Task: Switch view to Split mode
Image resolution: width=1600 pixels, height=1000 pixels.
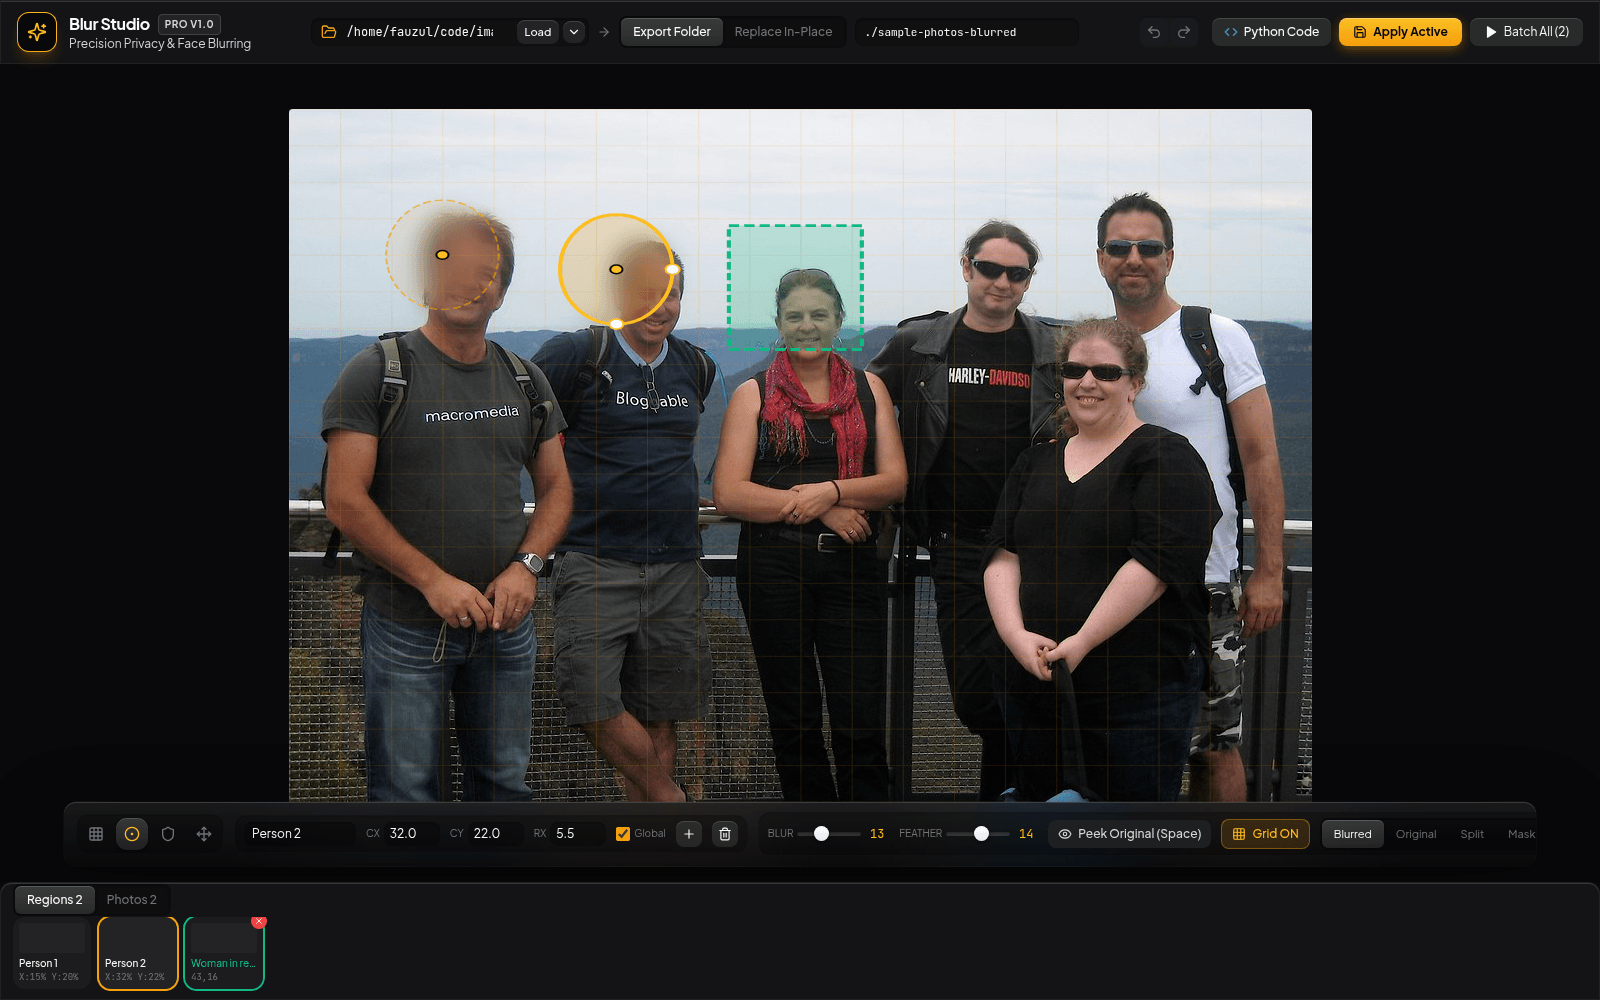Action: click(x=1472, y=834)
